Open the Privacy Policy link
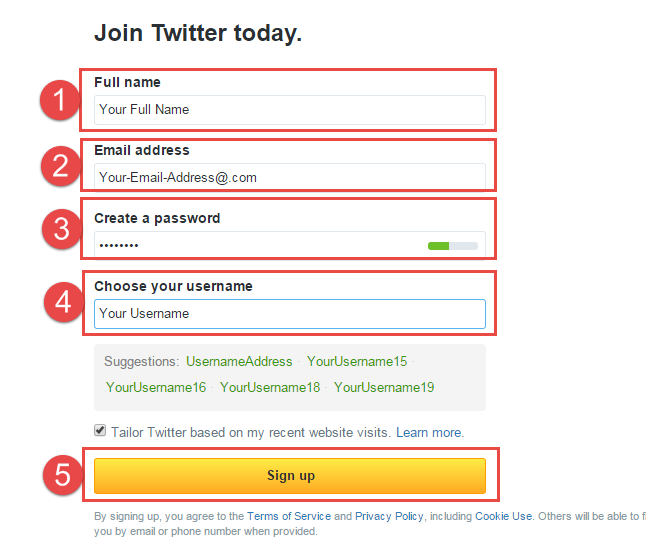This screenshot has height=547, width=646. pos(389,516)
